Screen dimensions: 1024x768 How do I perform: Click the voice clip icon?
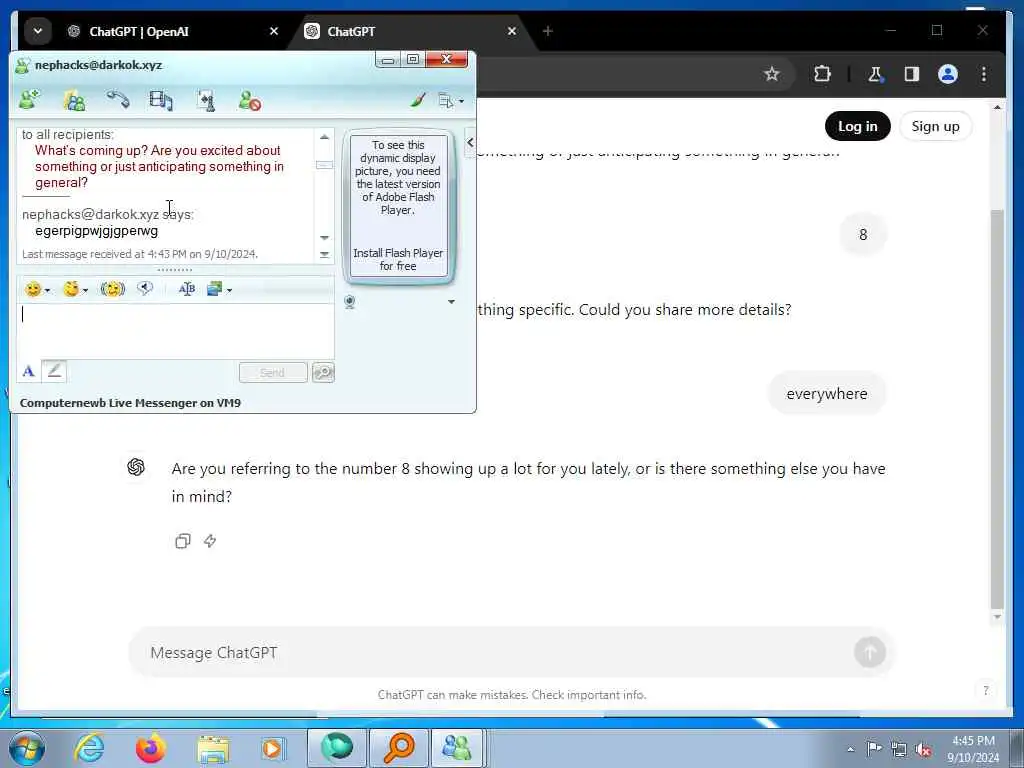145,288
